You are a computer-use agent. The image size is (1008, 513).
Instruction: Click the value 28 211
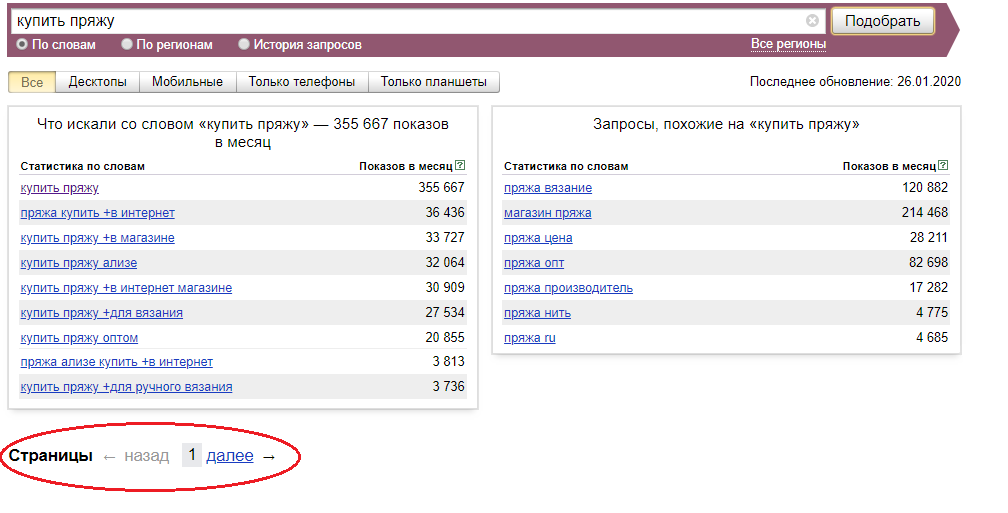pyautogui.click(x=929, y=238)
